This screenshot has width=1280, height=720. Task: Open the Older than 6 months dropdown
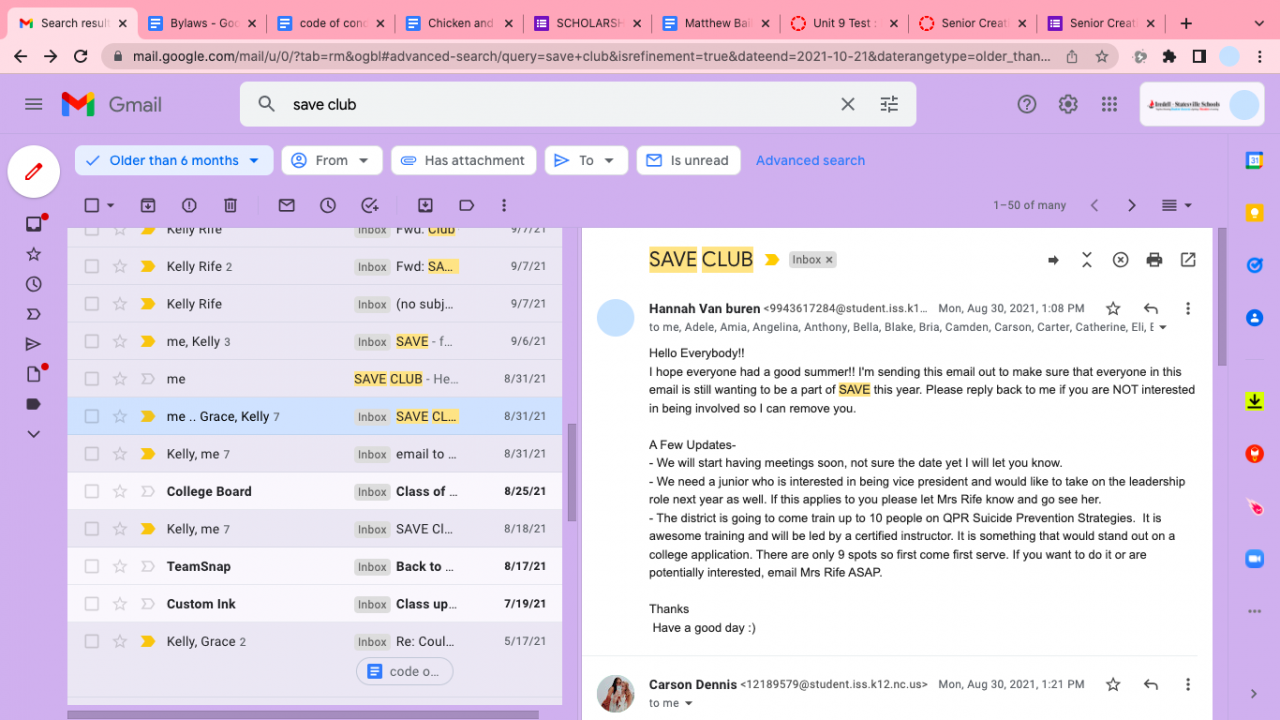[x=174, y=160]
